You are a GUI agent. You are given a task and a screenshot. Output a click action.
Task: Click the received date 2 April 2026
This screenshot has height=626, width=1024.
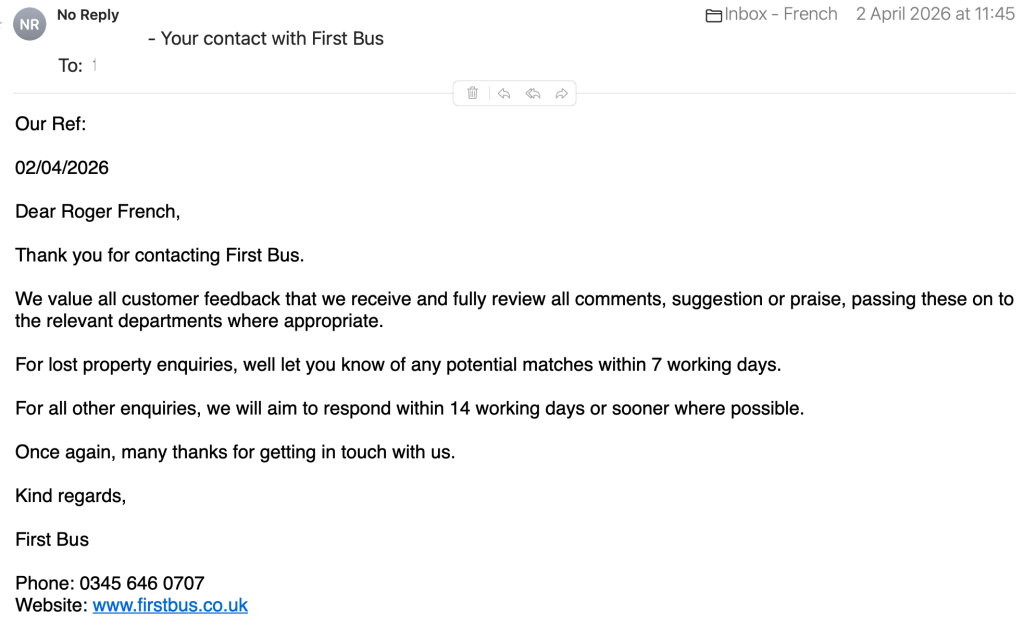point(935,15)
